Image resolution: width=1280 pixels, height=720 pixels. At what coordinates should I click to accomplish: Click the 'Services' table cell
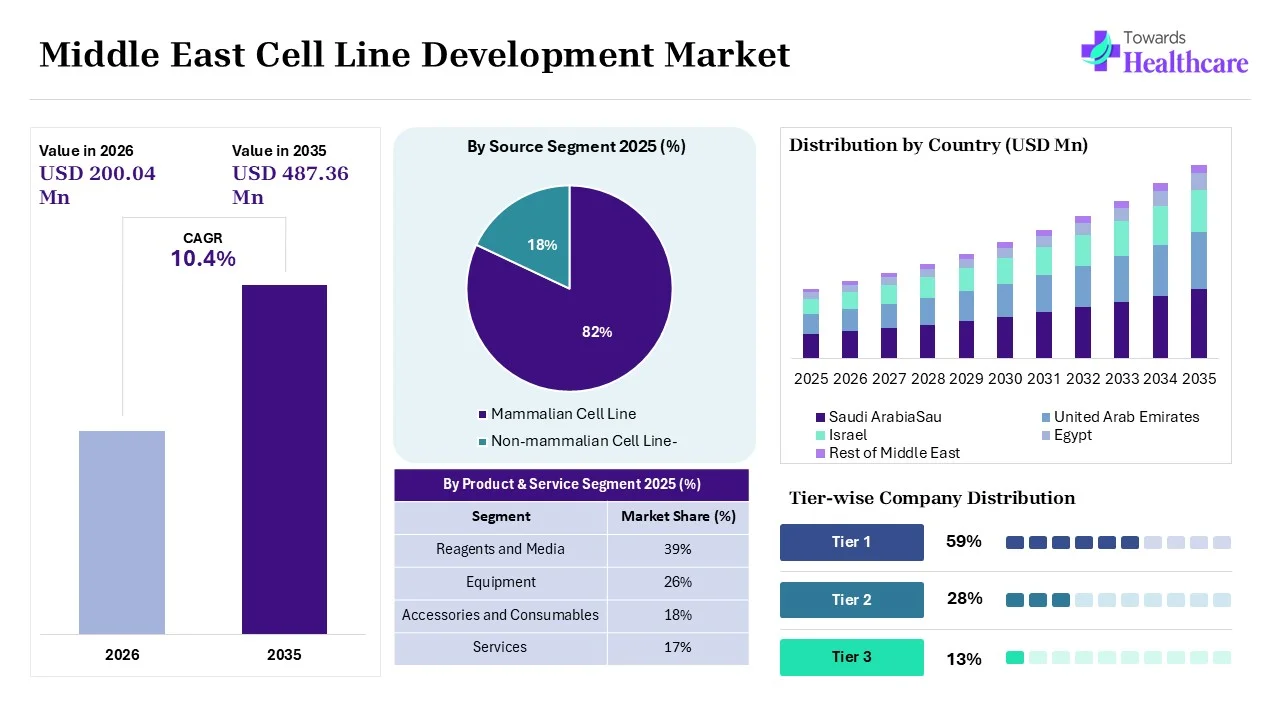pyautogui.click(x=500, y=648)
